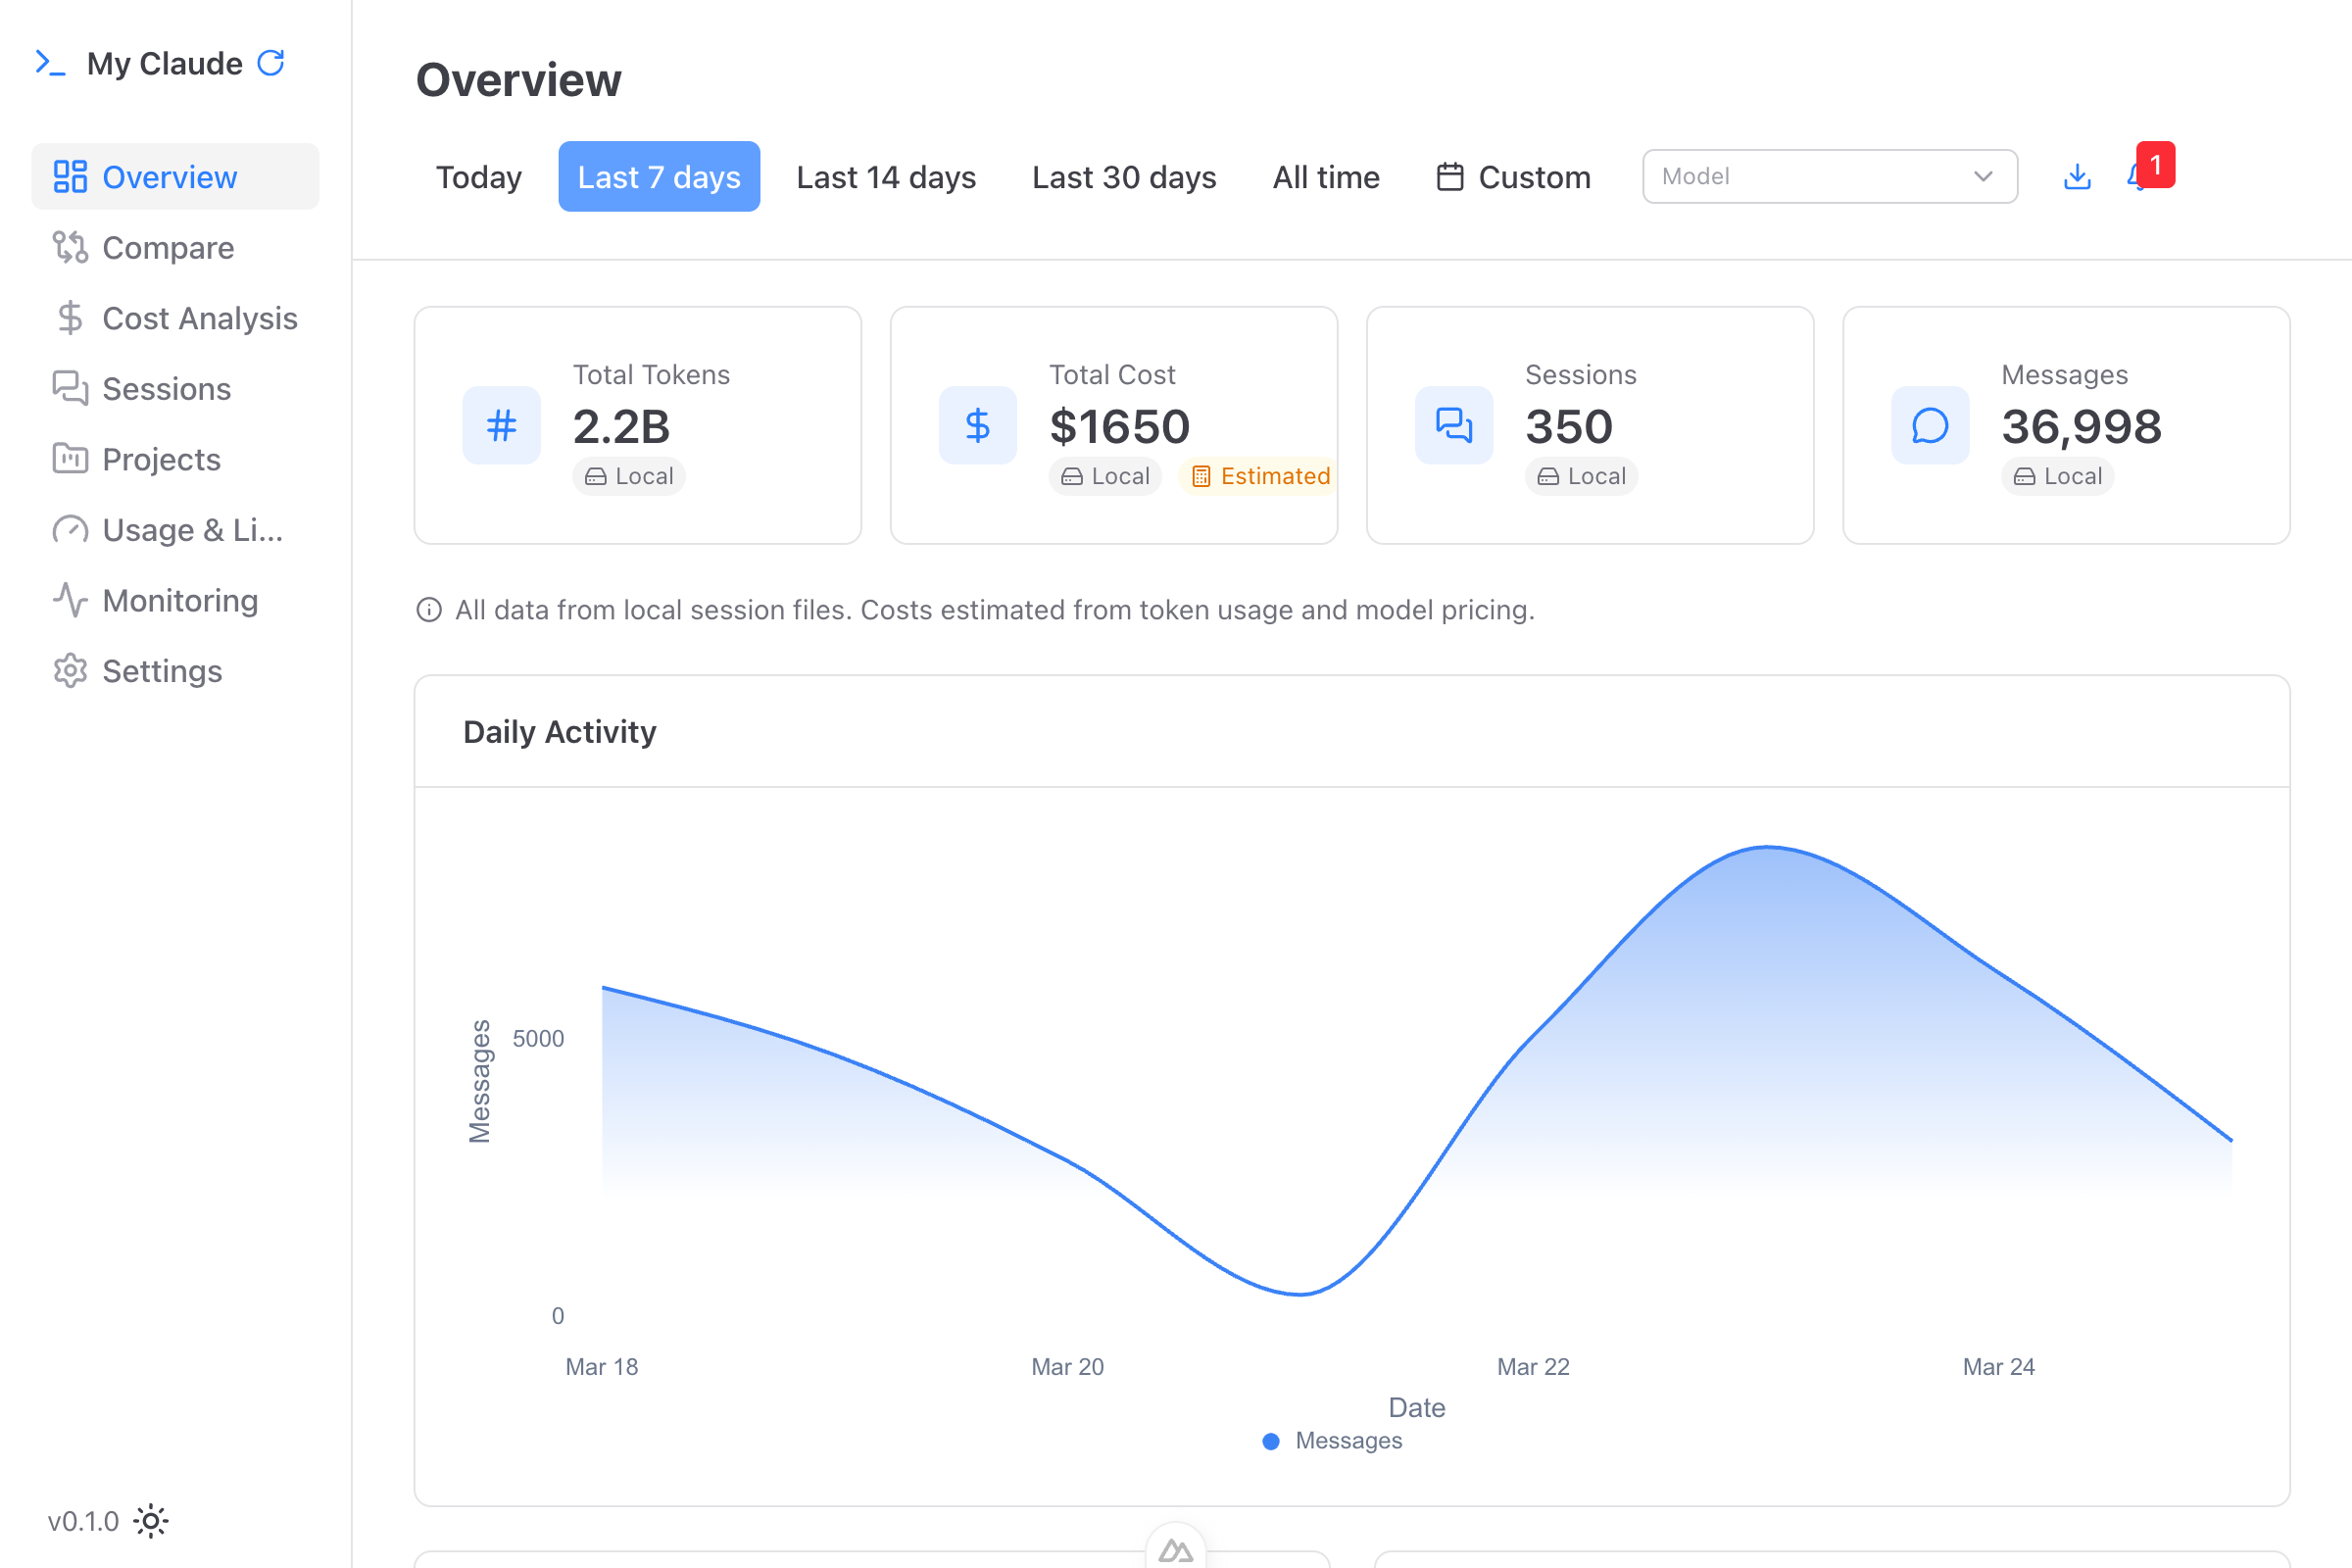Click the Overview grid icon in the sidebar
2352x1568 pixels.
(x=70, y=177)
